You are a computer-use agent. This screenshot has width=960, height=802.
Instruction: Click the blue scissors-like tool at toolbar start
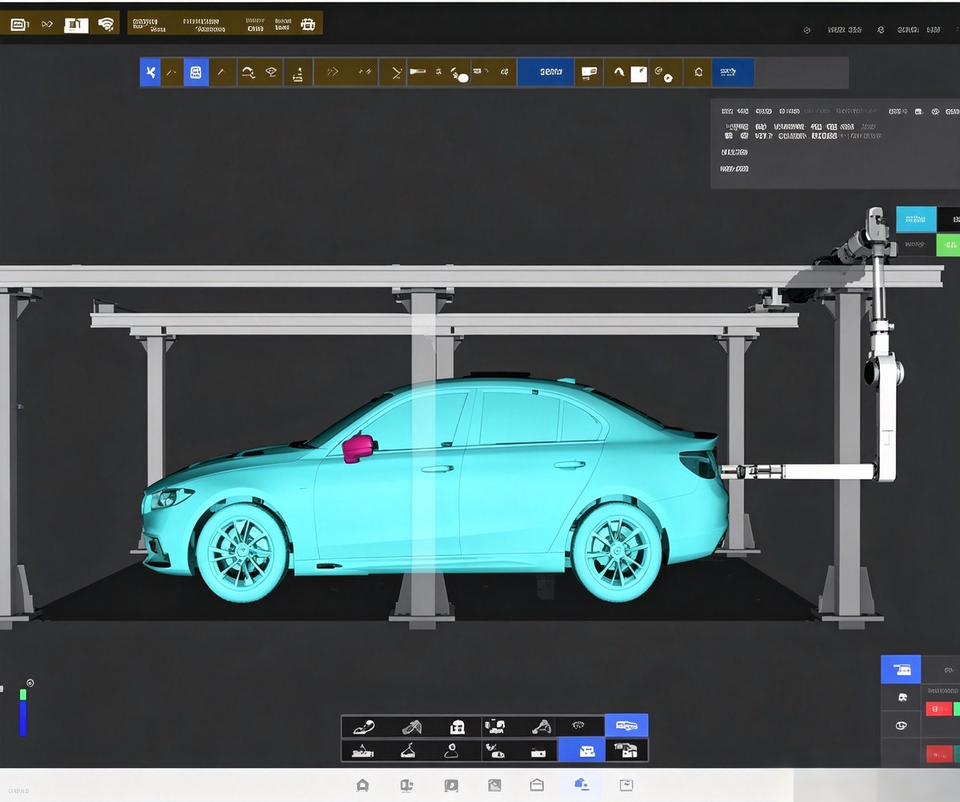click(x=150, y=72)
